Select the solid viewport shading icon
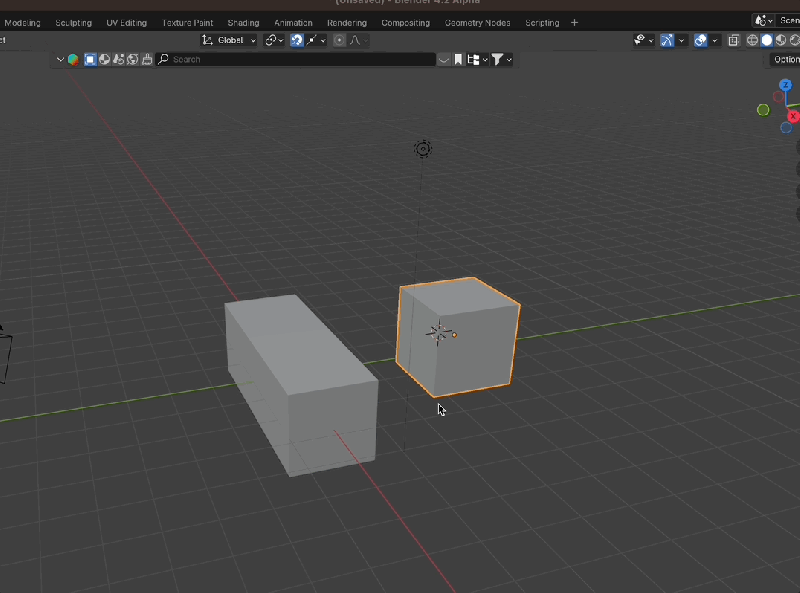This screenshot has width=800, height=593. coord(766,40)
